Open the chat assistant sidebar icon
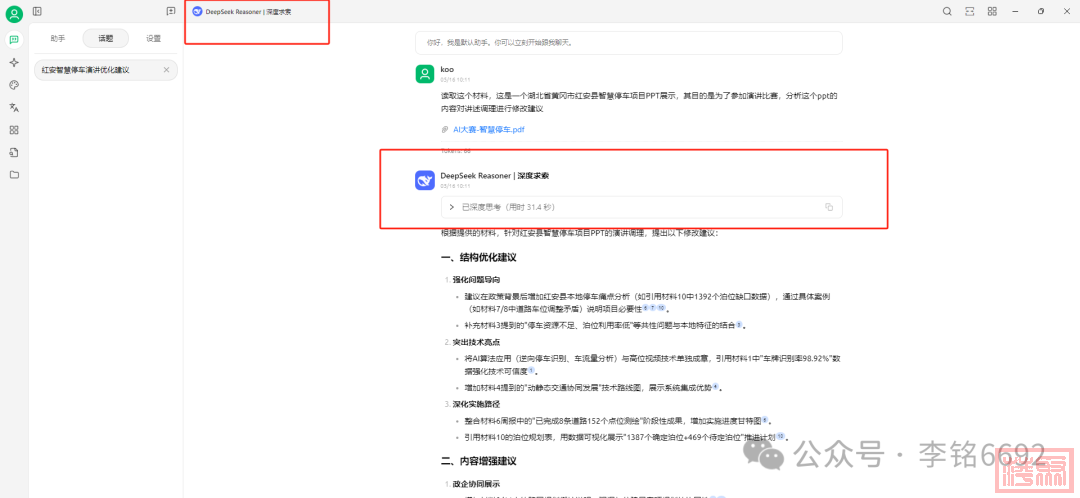This screenshot has width=1080, height=498. (x=14, y=39)
